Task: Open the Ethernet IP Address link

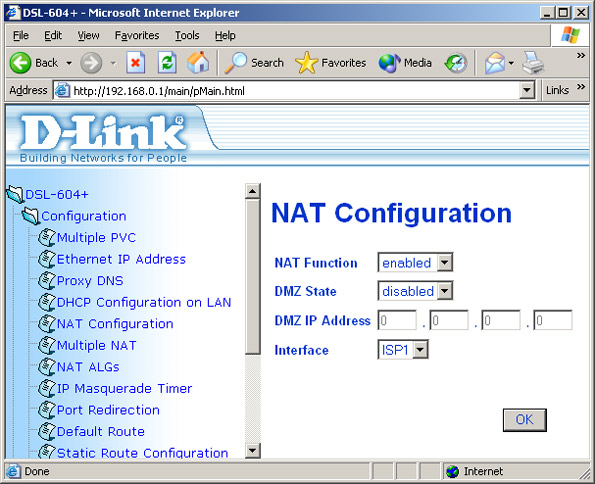Action: pyautogui.click(x=121, y=259)
